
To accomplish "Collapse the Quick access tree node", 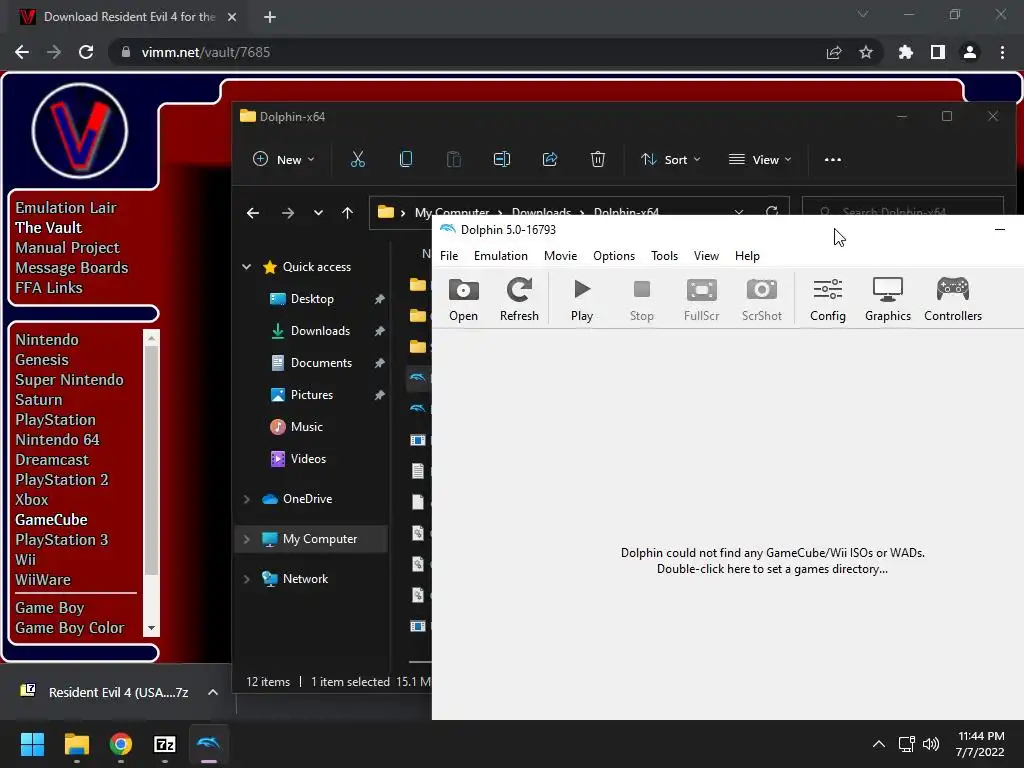I will click(247, 266).
